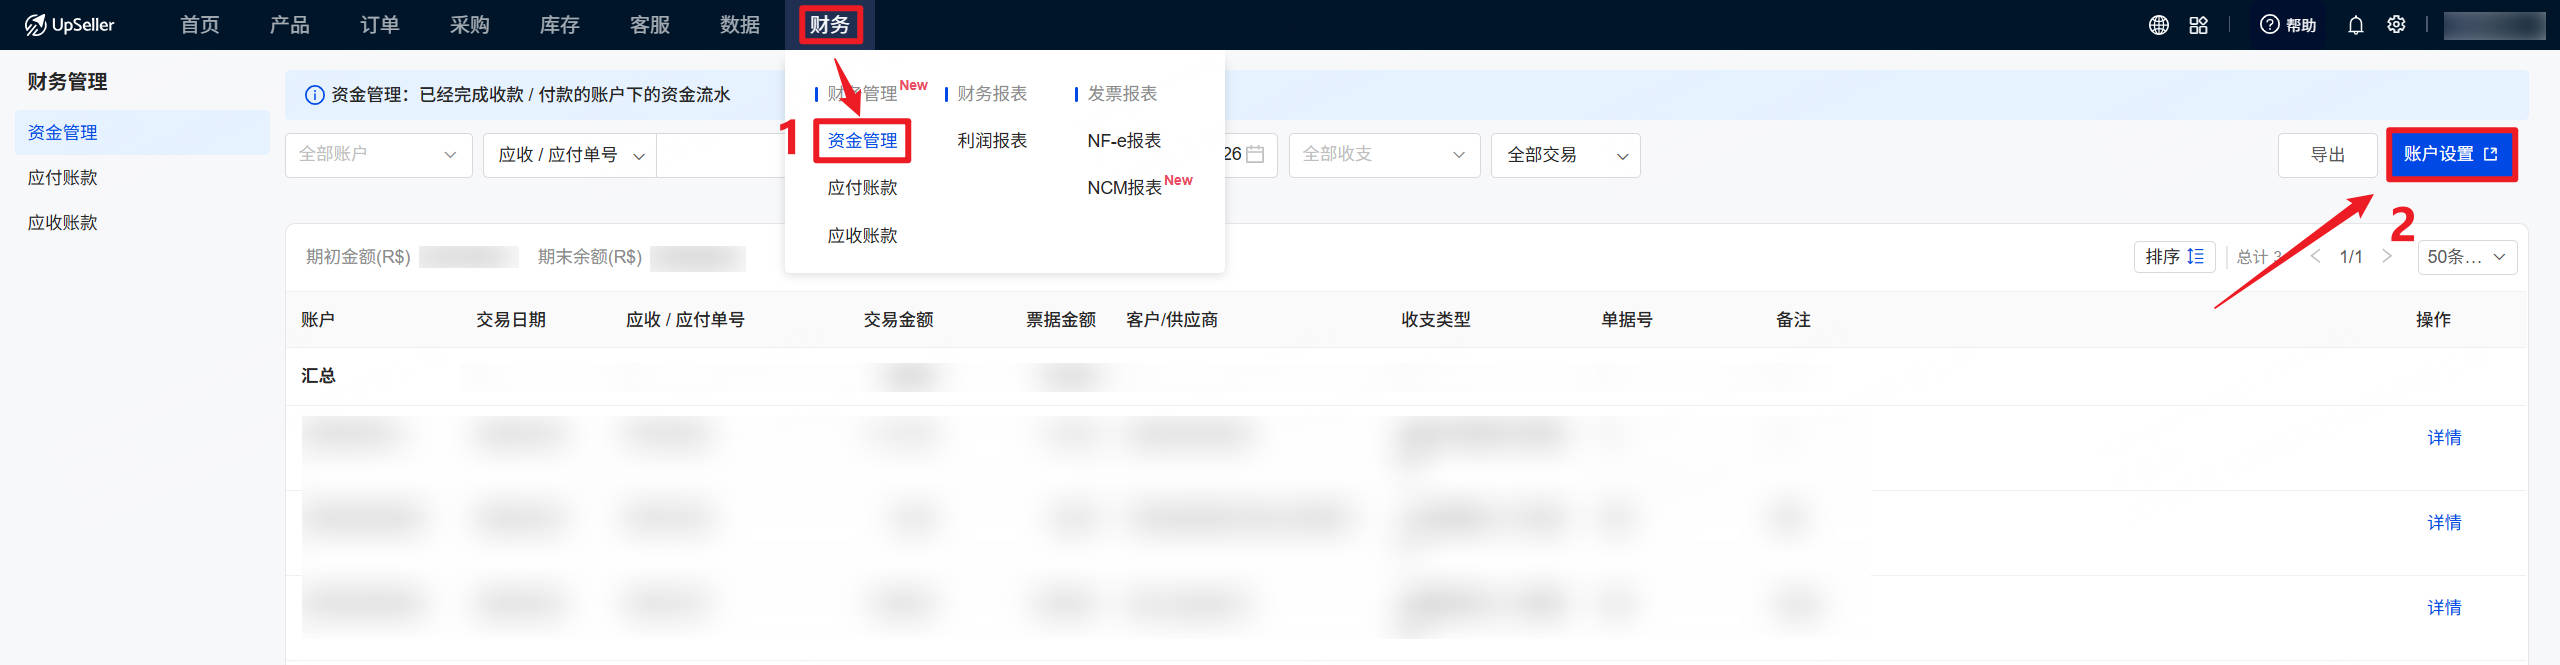Open NF-e报表 report
2560x665 pixels.
click(x=1124, y=141)
